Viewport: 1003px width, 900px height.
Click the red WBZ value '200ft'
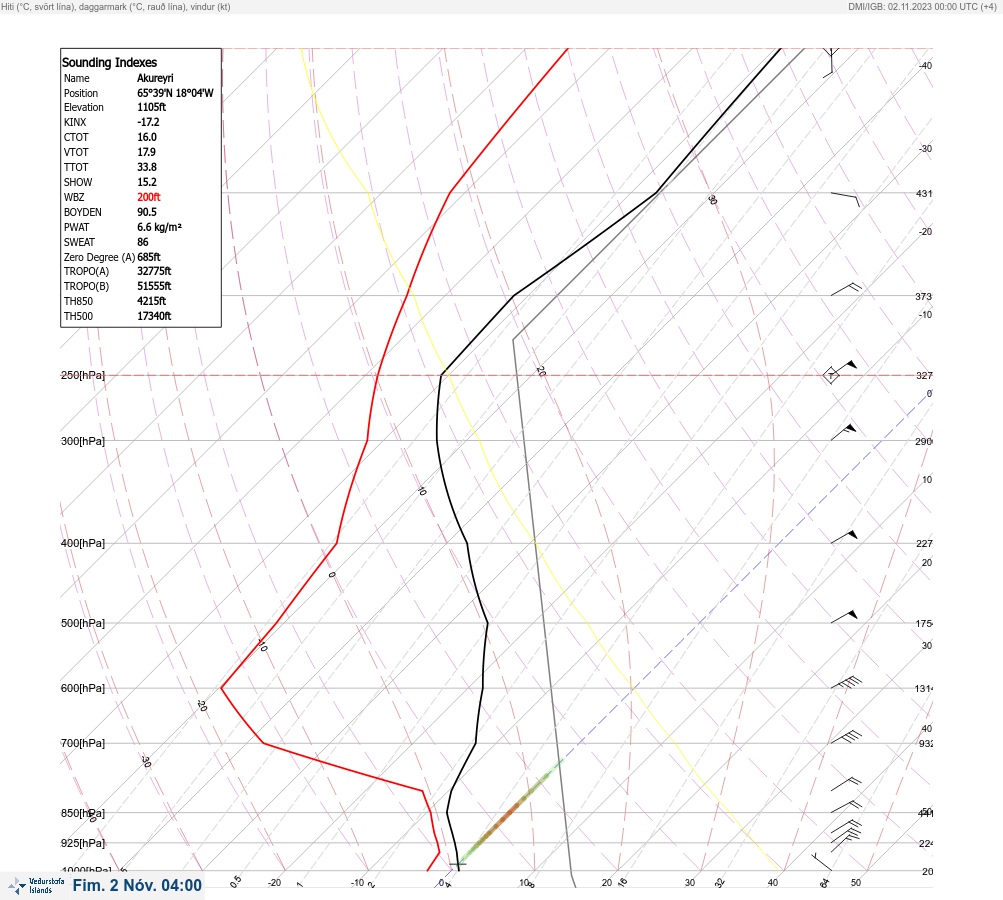(148, 197)
